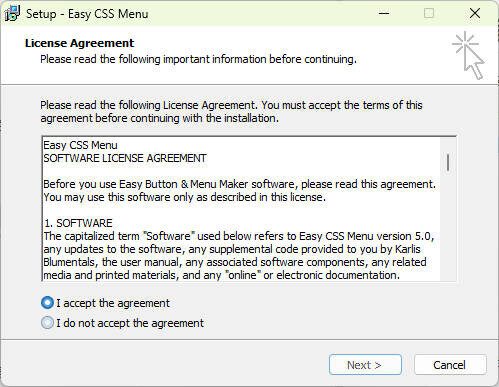
Task: Click the instruction paragraph above the license box
Action: click(x=231, y=111)
